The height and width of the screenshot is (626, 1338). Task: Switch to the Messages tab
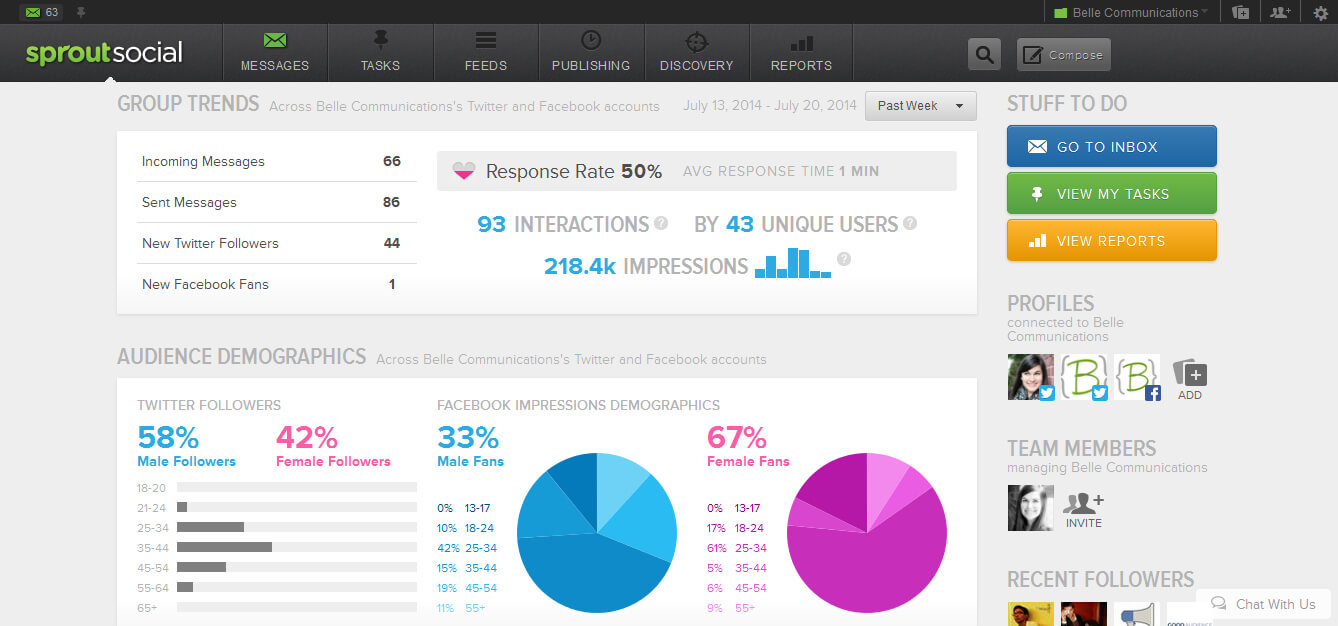click(275, 53)
